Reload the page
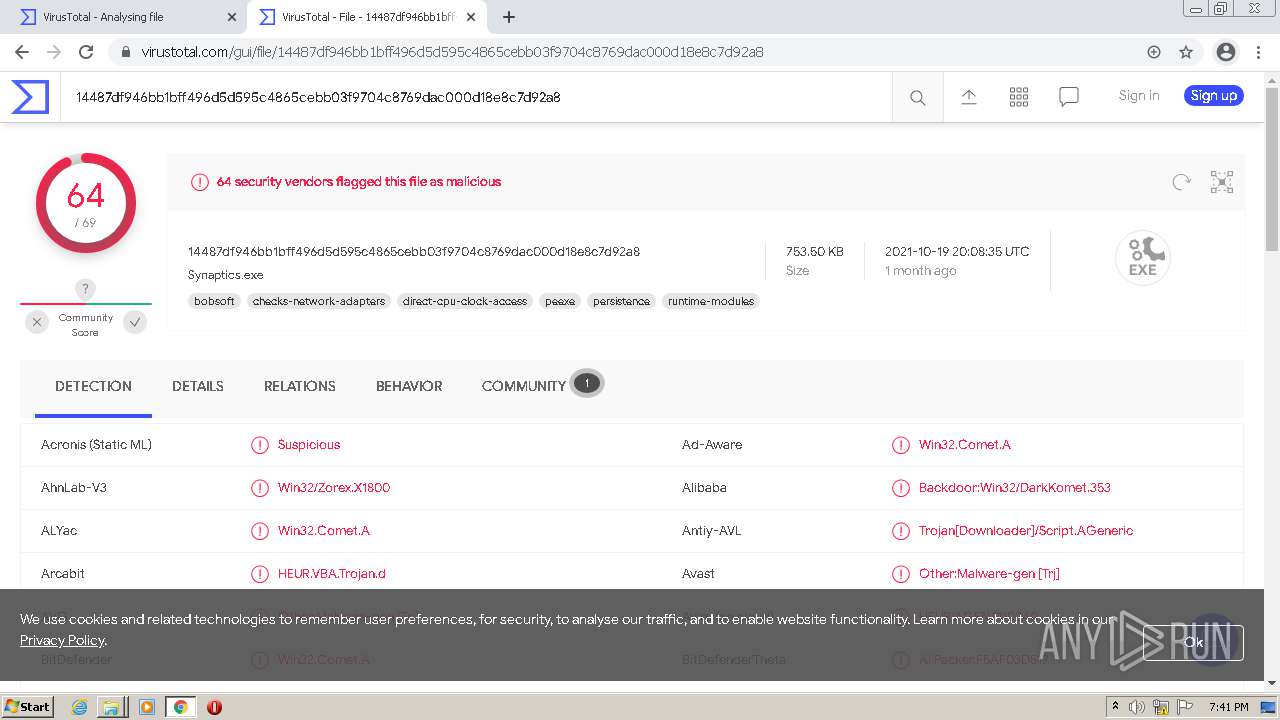 (86, 52)
